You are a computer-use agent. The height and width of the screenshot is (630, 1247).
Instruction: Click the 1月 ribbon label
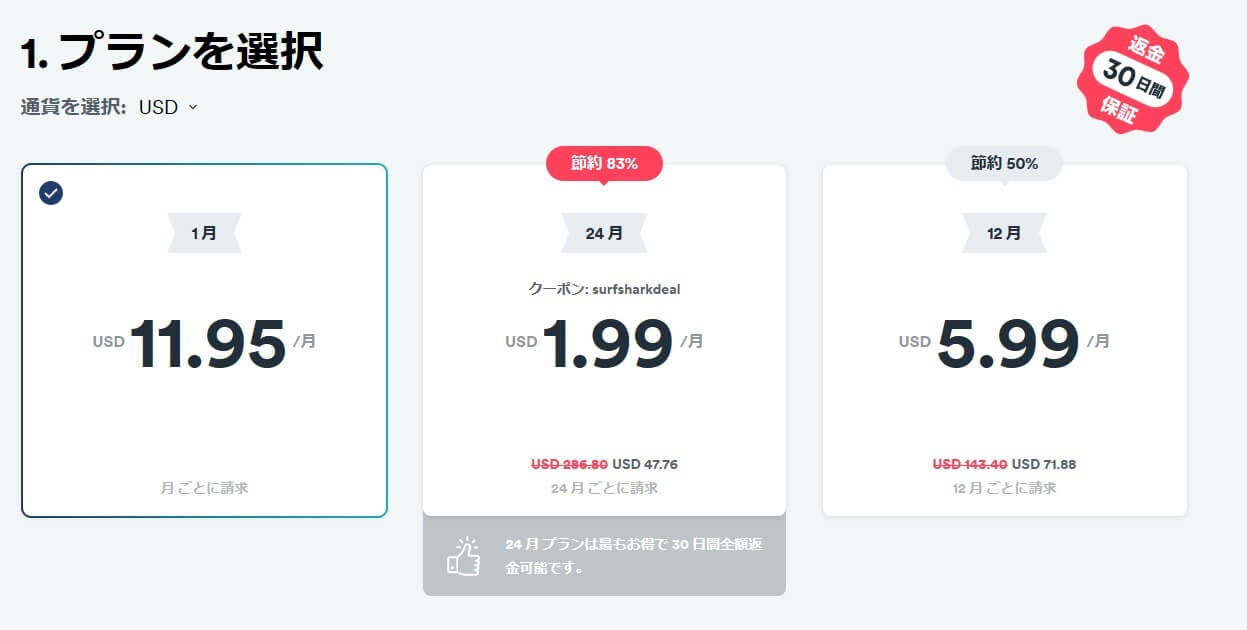pyautogui.click(x=204, y=233)
